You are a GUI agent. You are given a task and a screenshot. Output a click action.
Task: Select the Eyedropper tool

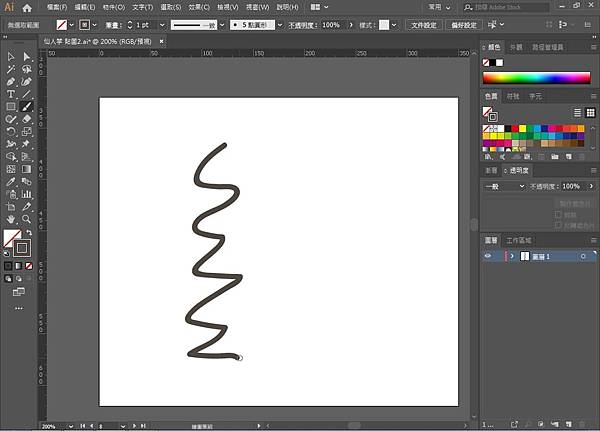(11, 181)
